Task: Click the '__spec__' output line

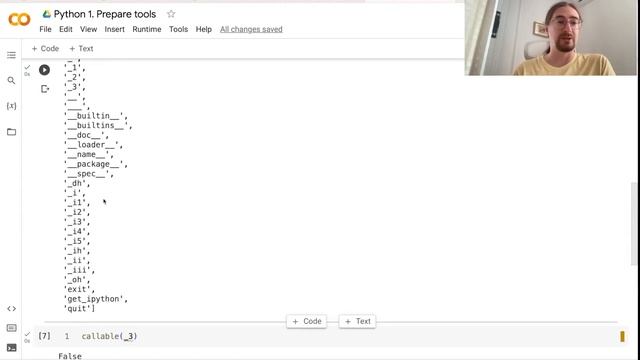Action: click(x=89, y=174)
